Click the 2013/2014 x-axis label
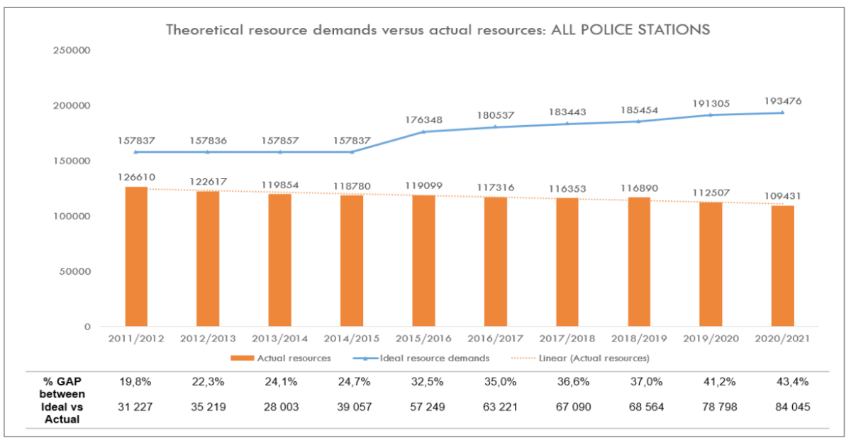 click(280, 339)
